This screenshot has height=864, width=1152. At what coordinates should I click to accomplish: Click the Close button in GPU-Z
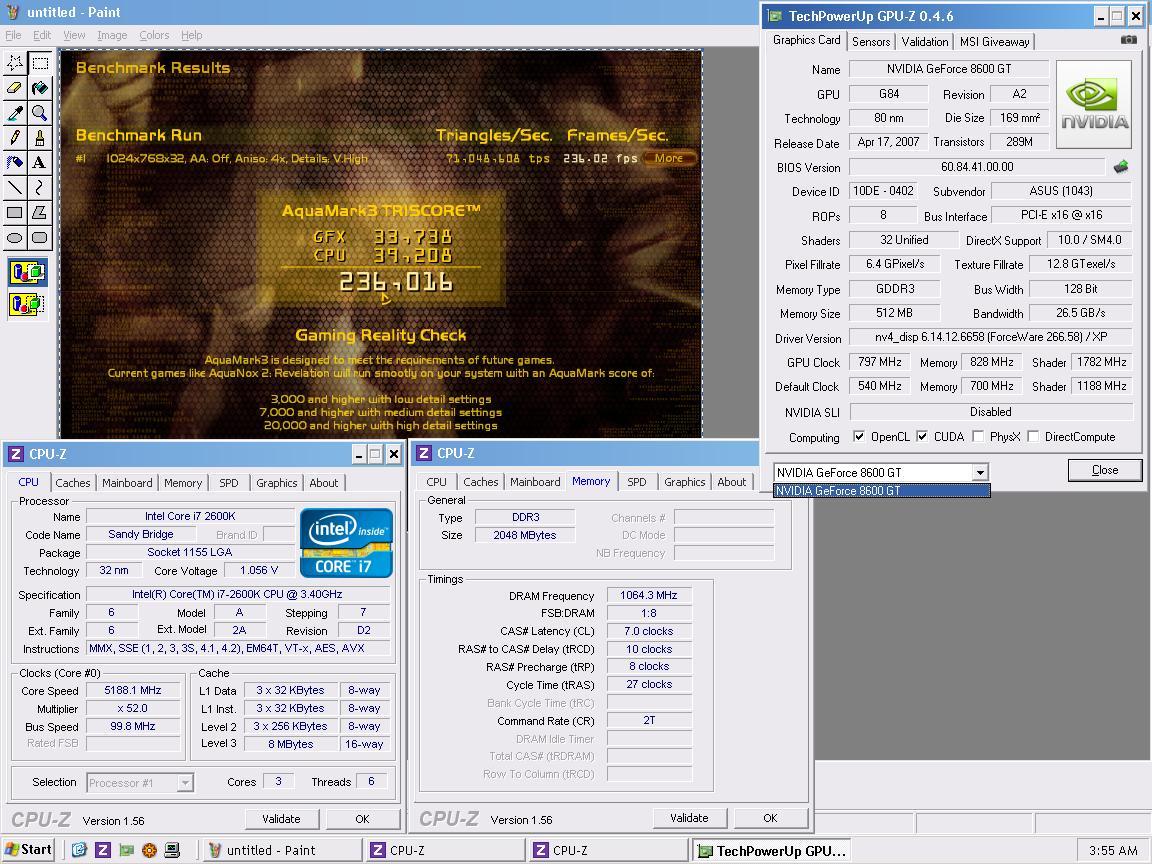(1104, 470)
